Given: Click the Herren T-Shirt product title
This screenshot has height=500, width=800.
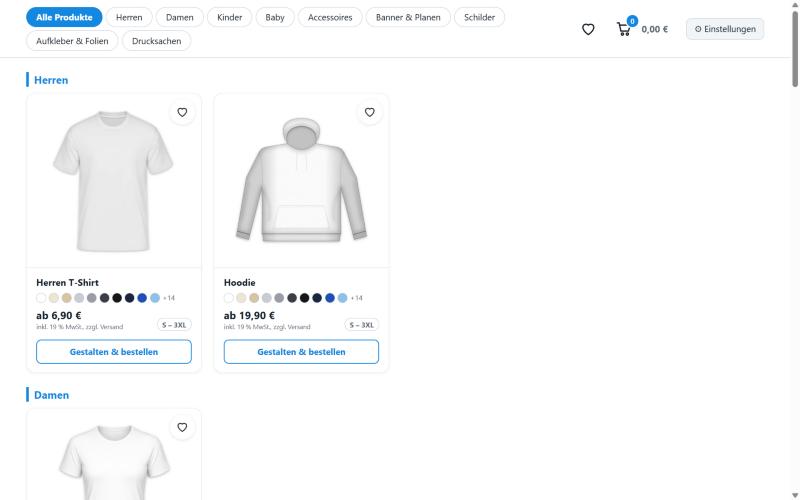Looking at the screenshot, I should (x=67, y=283).
